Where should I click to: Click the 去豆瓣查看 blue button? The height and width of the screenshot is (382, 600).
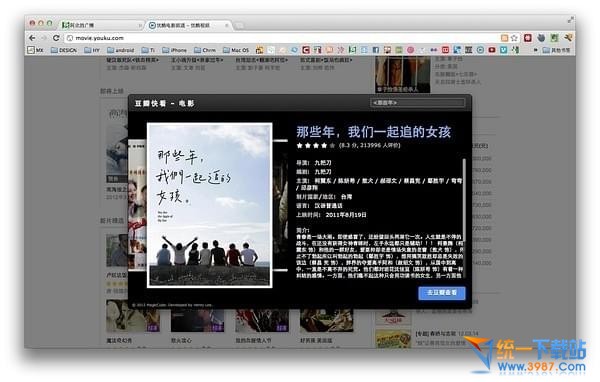pyautogui.click(x=442, y=292)
